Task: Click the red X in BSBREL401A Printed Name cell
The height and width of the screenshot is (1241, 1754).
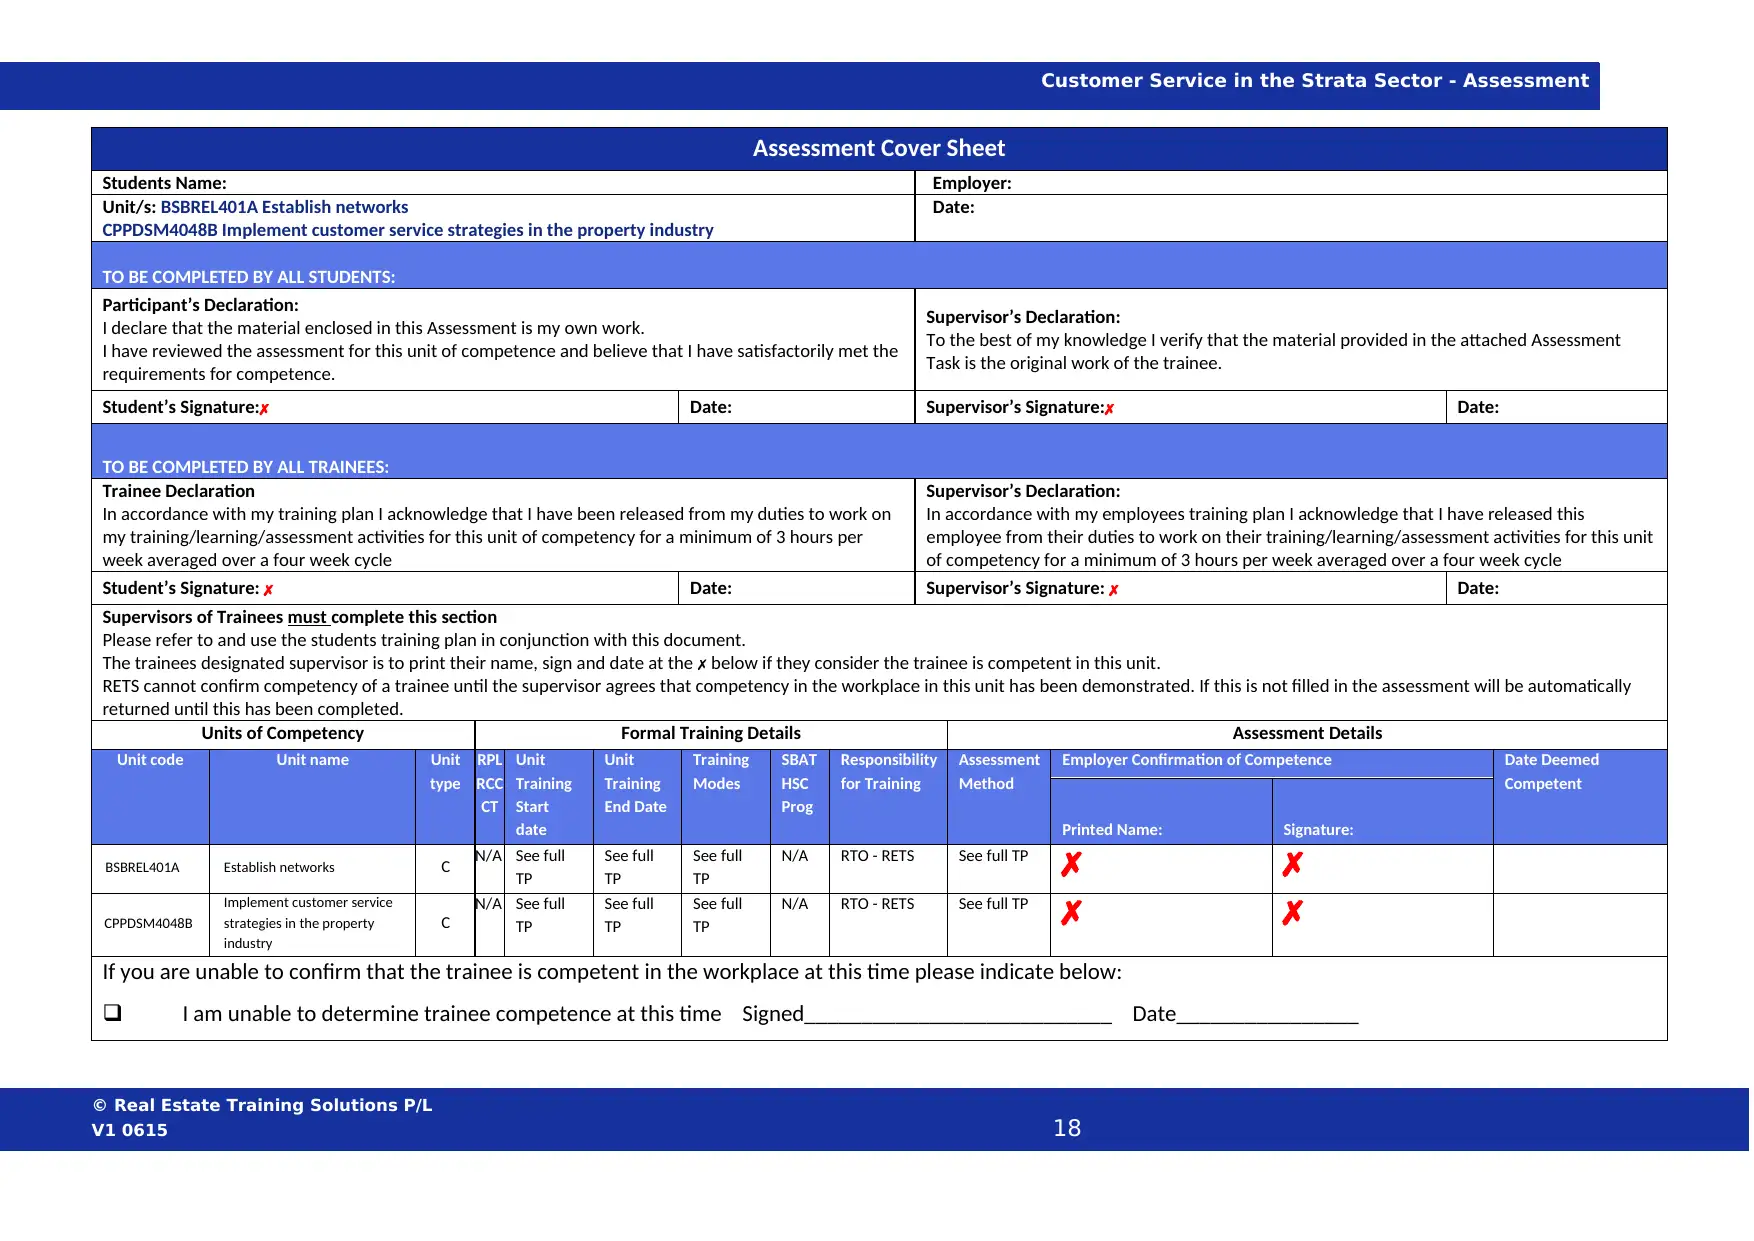Action: (x=1071, y=864)
